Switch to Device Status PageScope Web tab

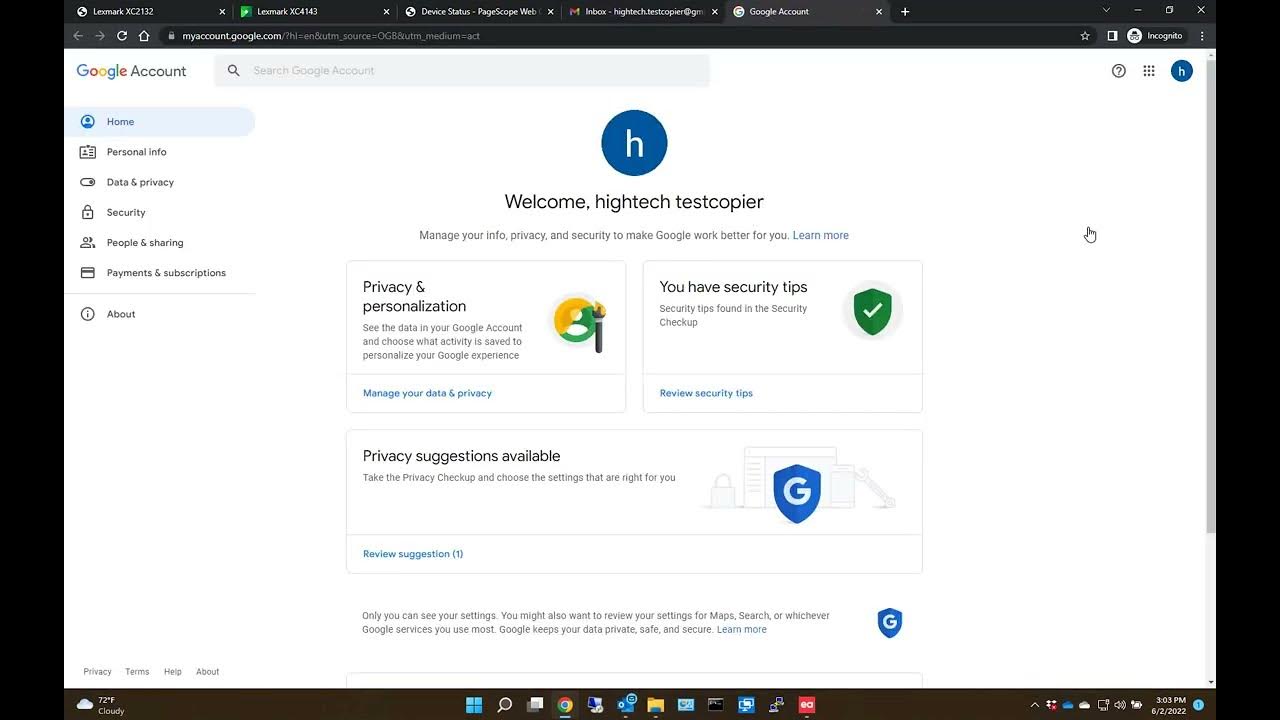tap(478, 12)
